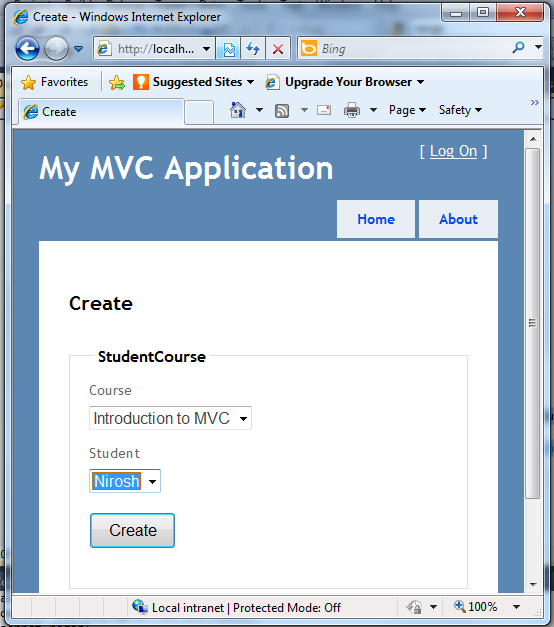Open the Course dropdown list
This screenshot has width=554, height=627.
coord(170,418)
